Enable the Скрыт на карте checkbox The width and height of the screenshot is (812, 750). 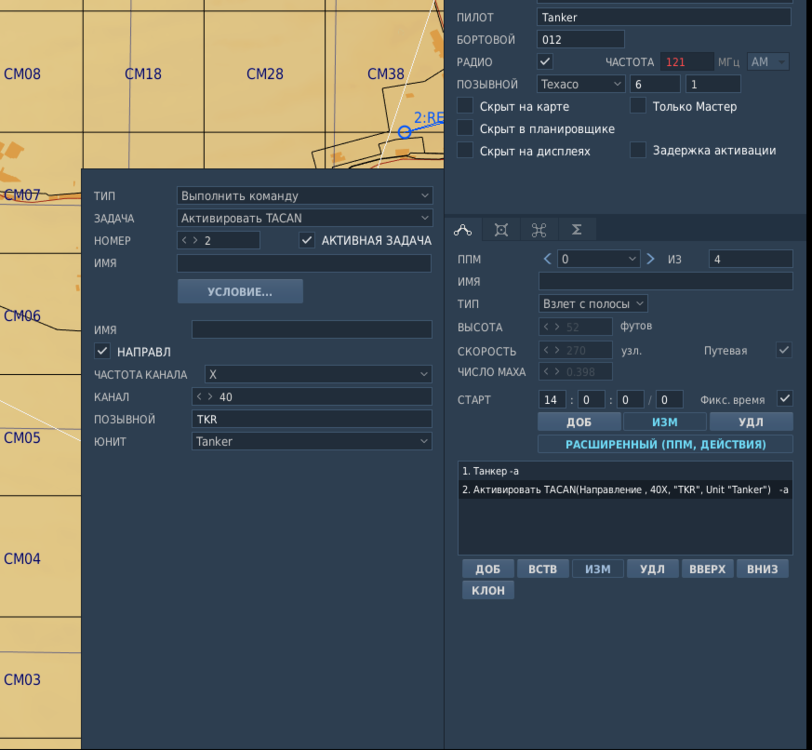coord(465,106)
